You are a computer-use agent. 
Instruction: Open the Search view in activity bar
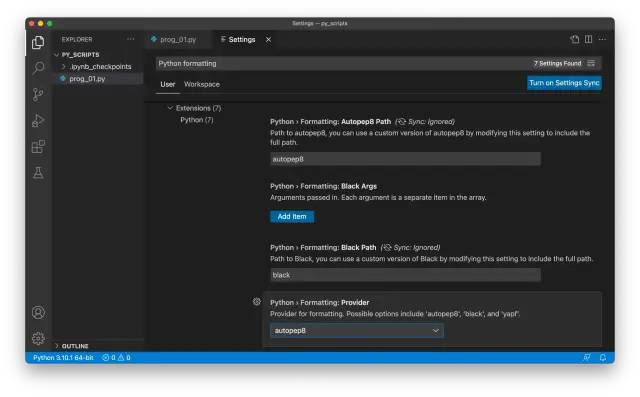pyautogui.click(x=38, y=67)
